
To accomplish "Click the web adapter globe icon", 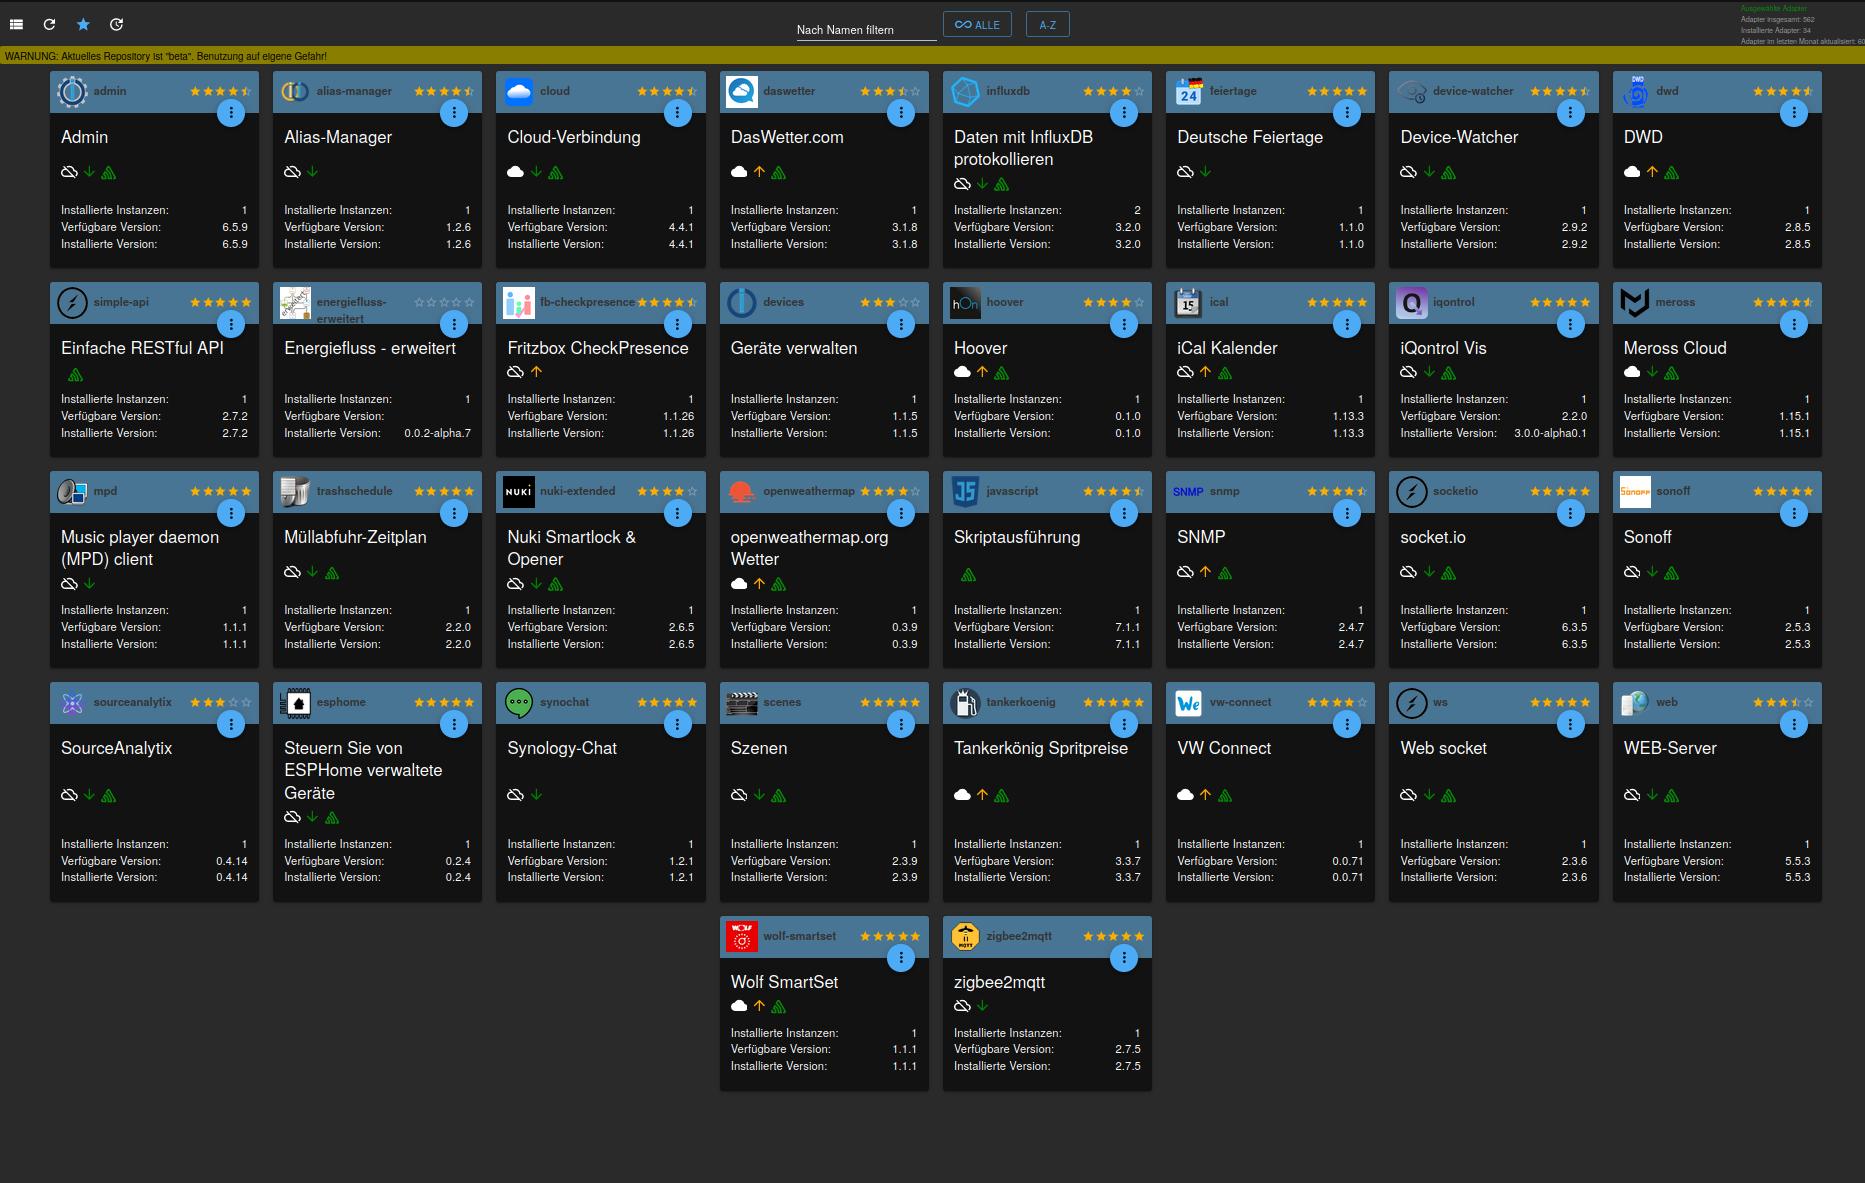I will click(1635, 702).
